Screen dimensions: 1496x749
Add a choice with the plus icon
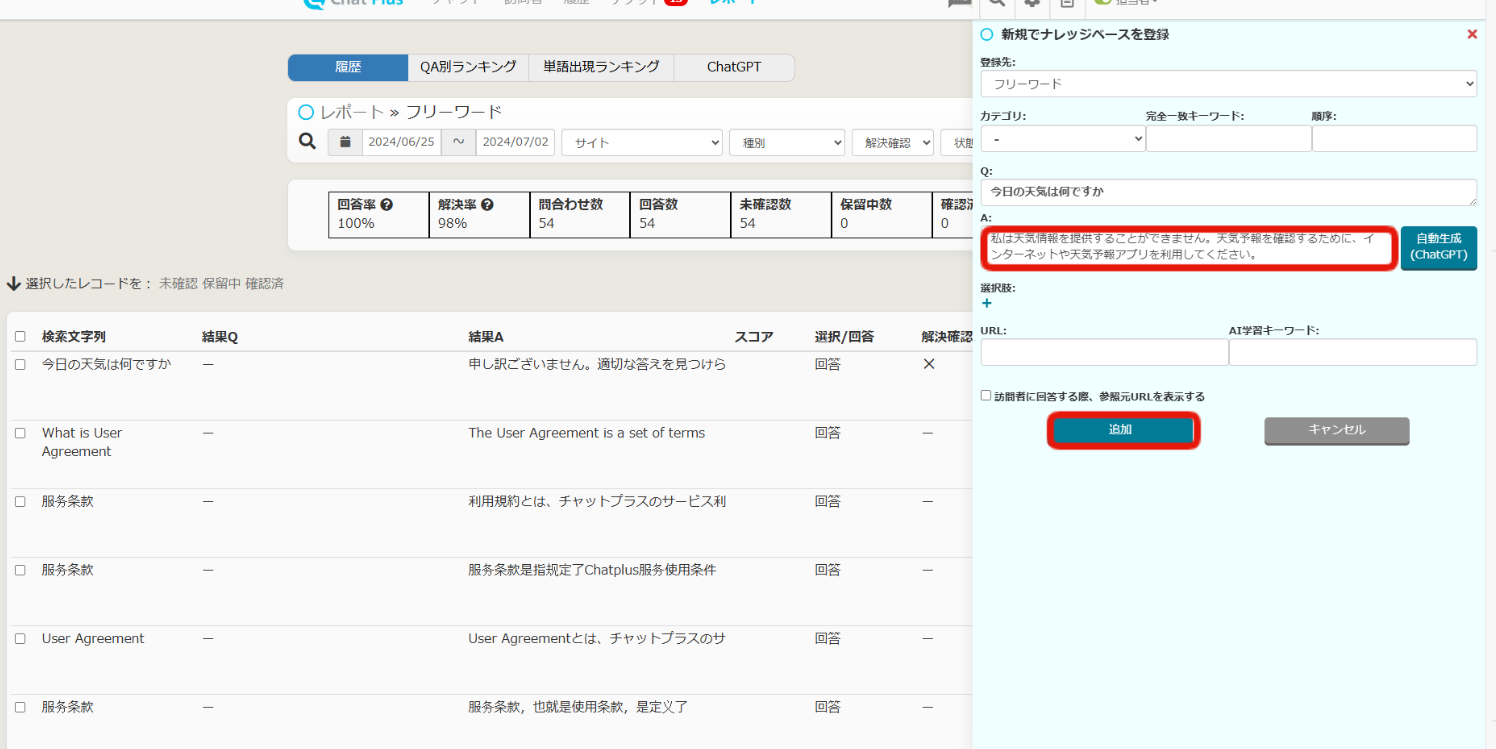coord(987,303)
